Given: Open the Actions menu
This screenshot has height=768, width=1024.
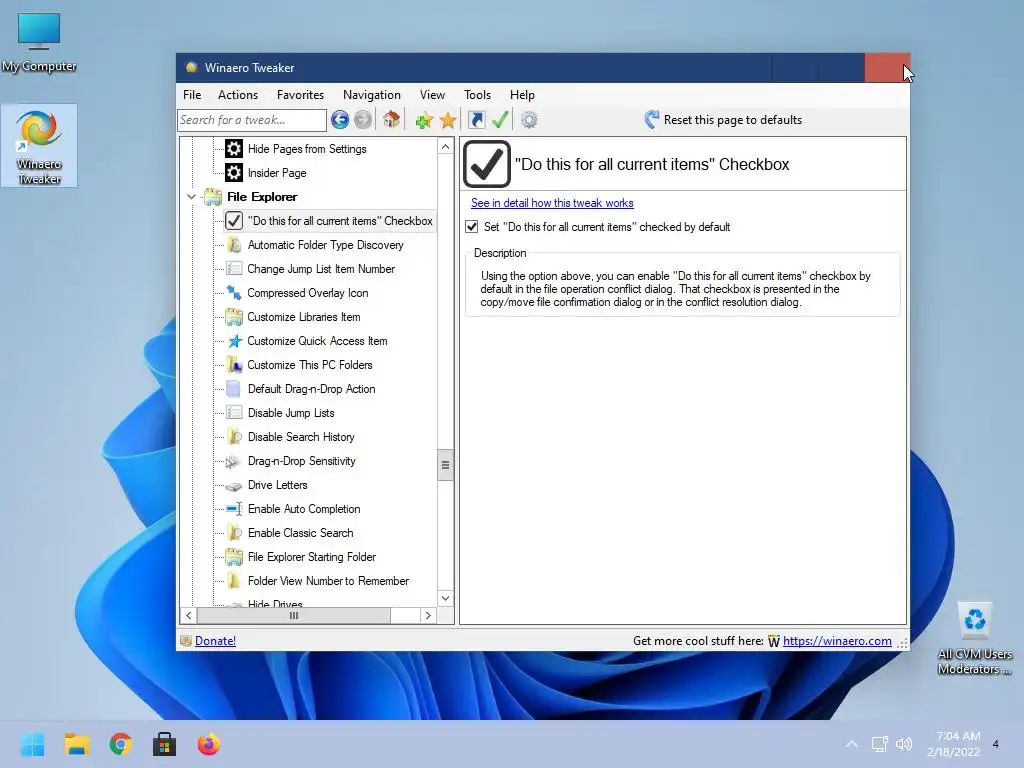Looking at the screenshot, I should 238,95.
